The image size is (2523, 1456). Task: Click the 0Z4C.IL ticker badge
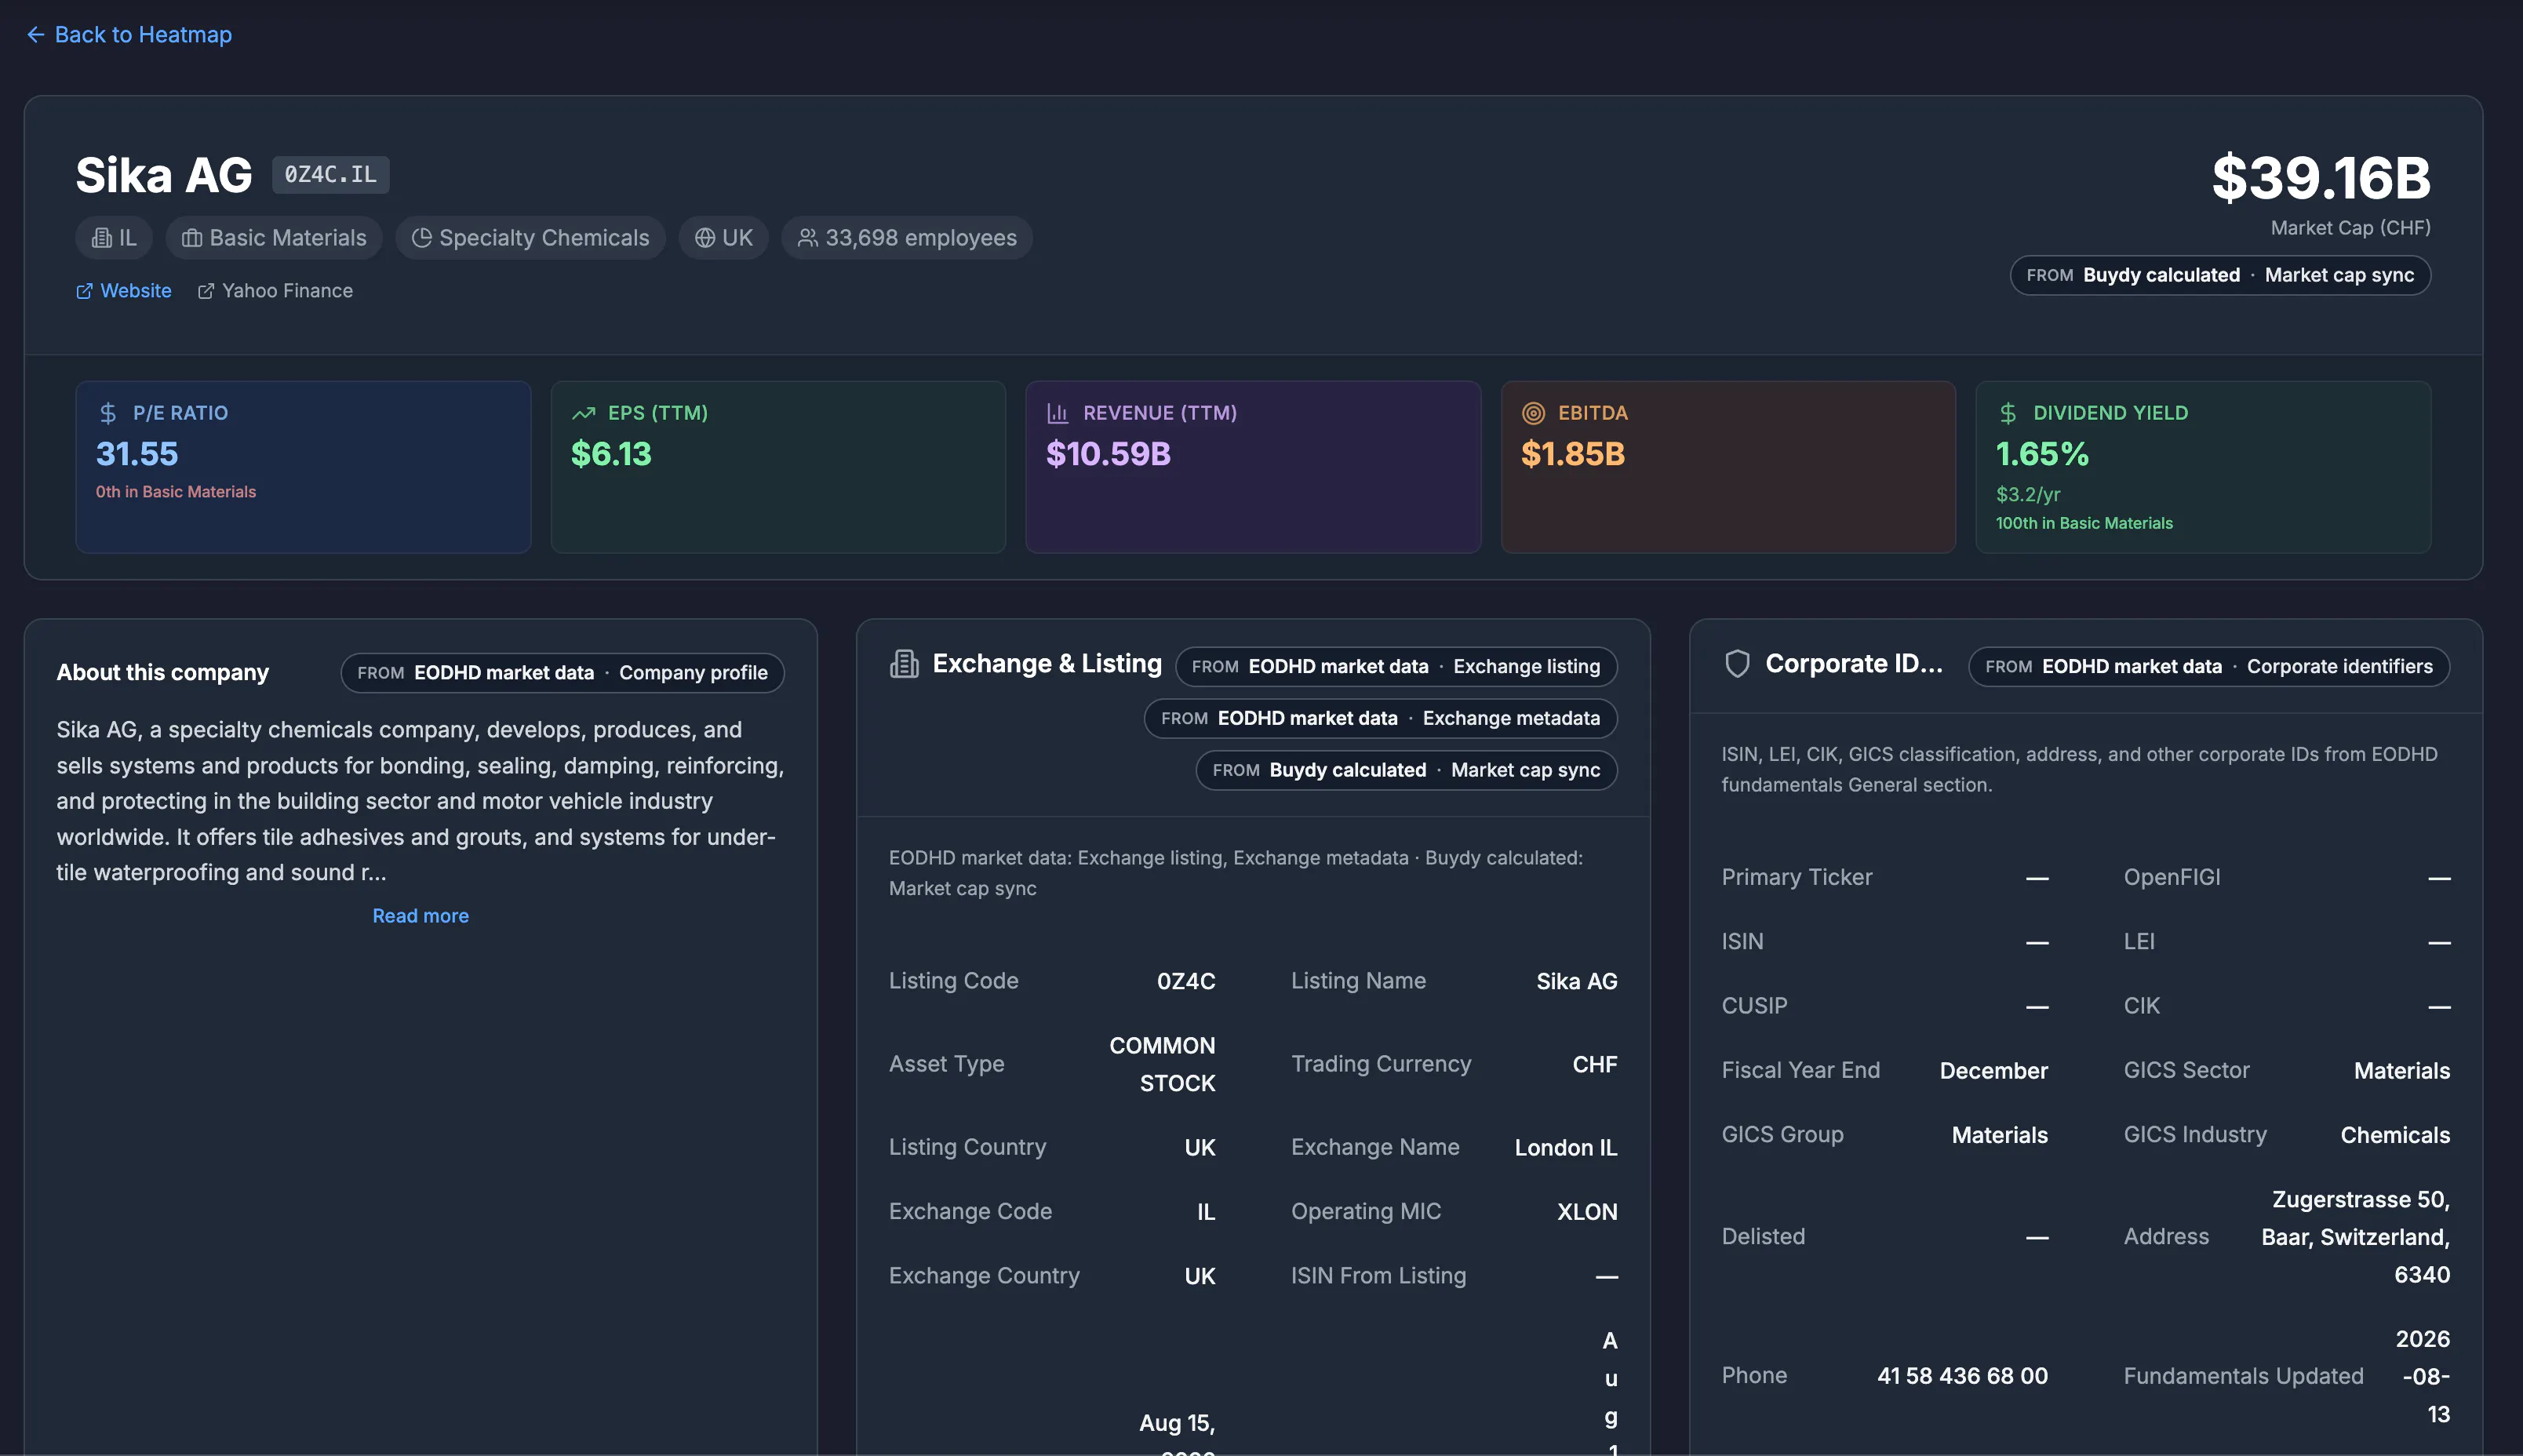330,175
